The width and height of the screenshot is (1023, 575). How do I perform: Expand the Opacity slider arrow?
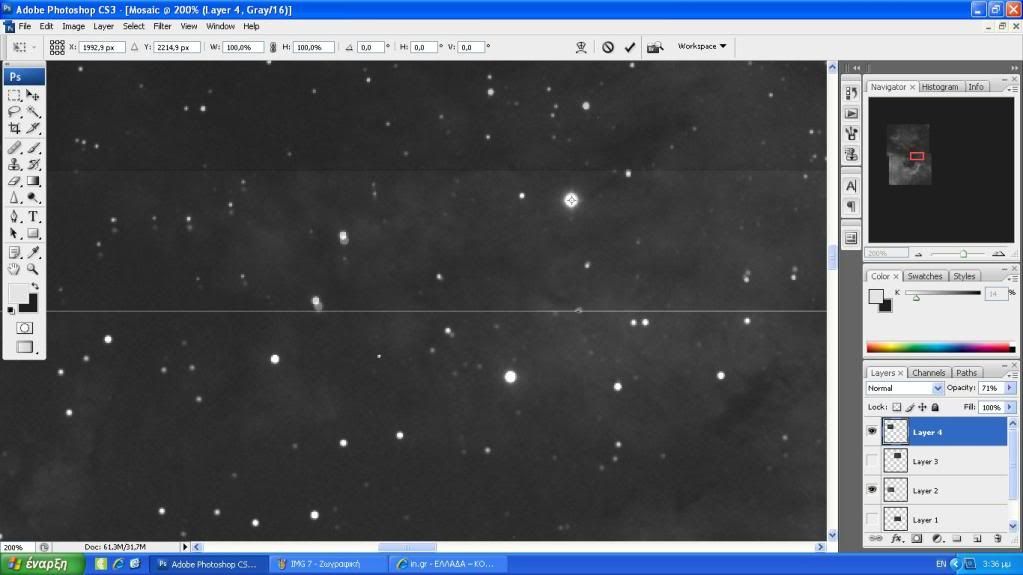pos(1010,388)
